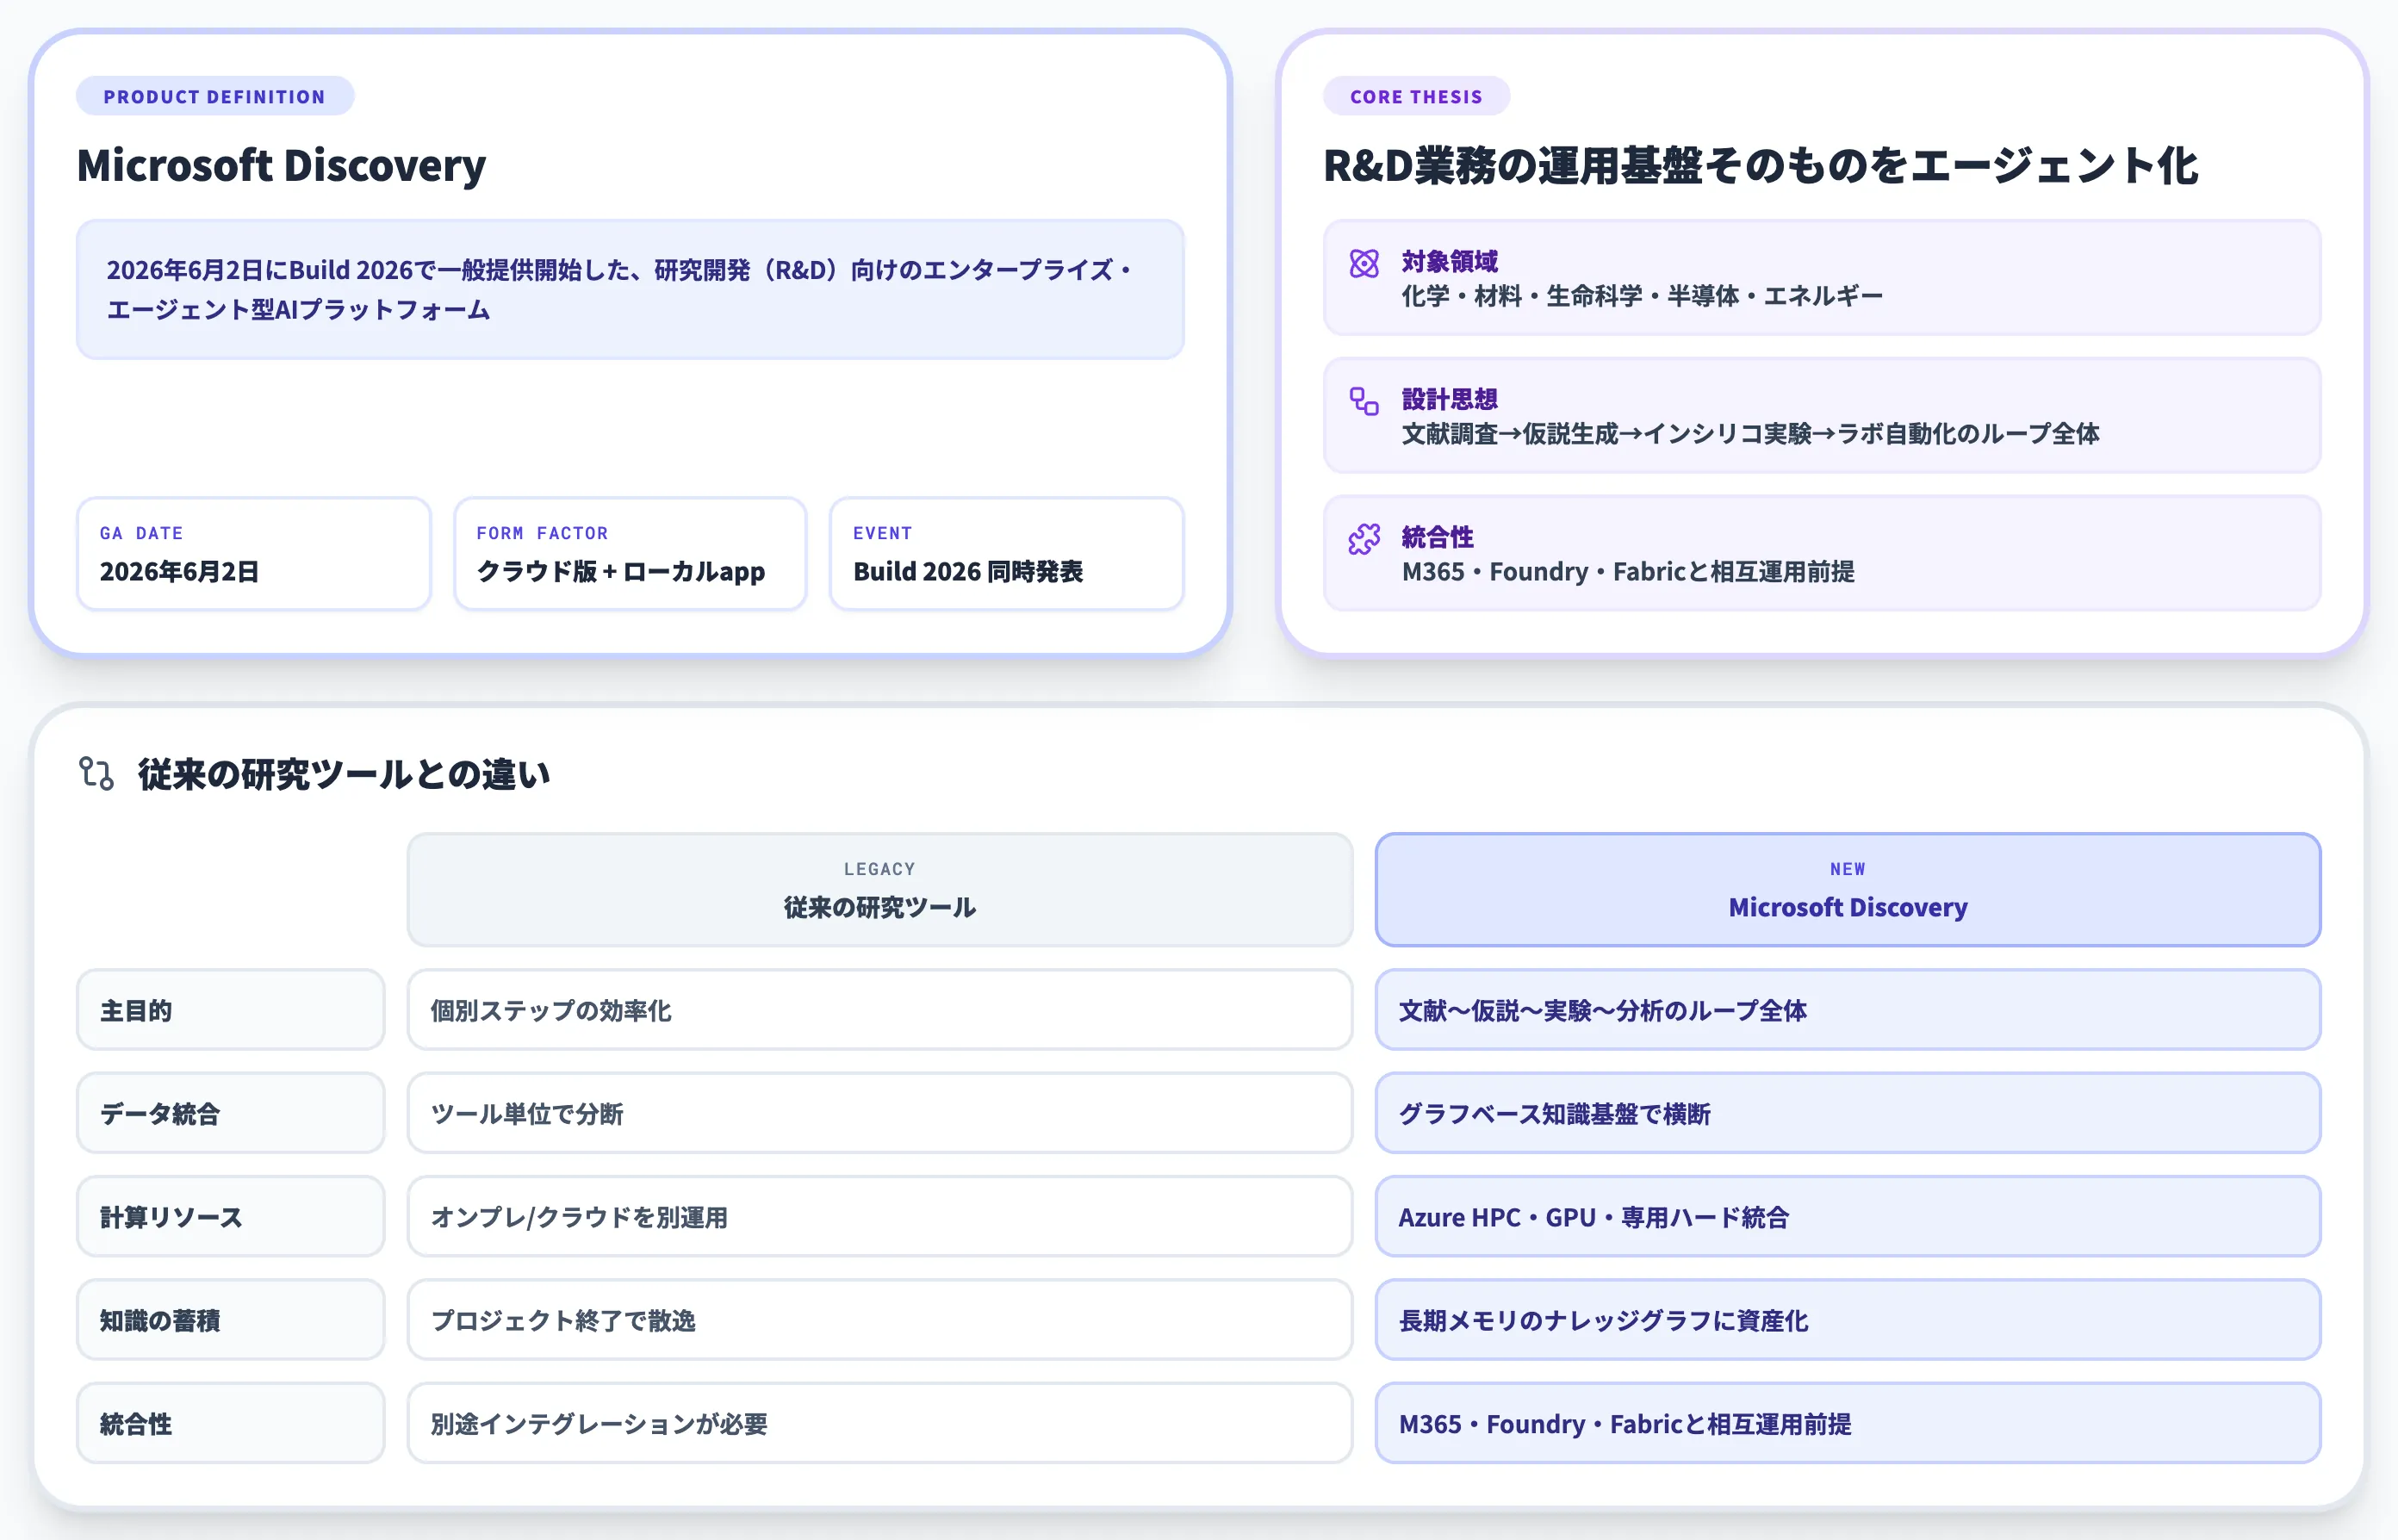Click the R&D業務の運用基盤そのものをエージェント化 heading
This screenshot has width=2398, height=1540.
pyautogui.click(x=1760, y=165)
